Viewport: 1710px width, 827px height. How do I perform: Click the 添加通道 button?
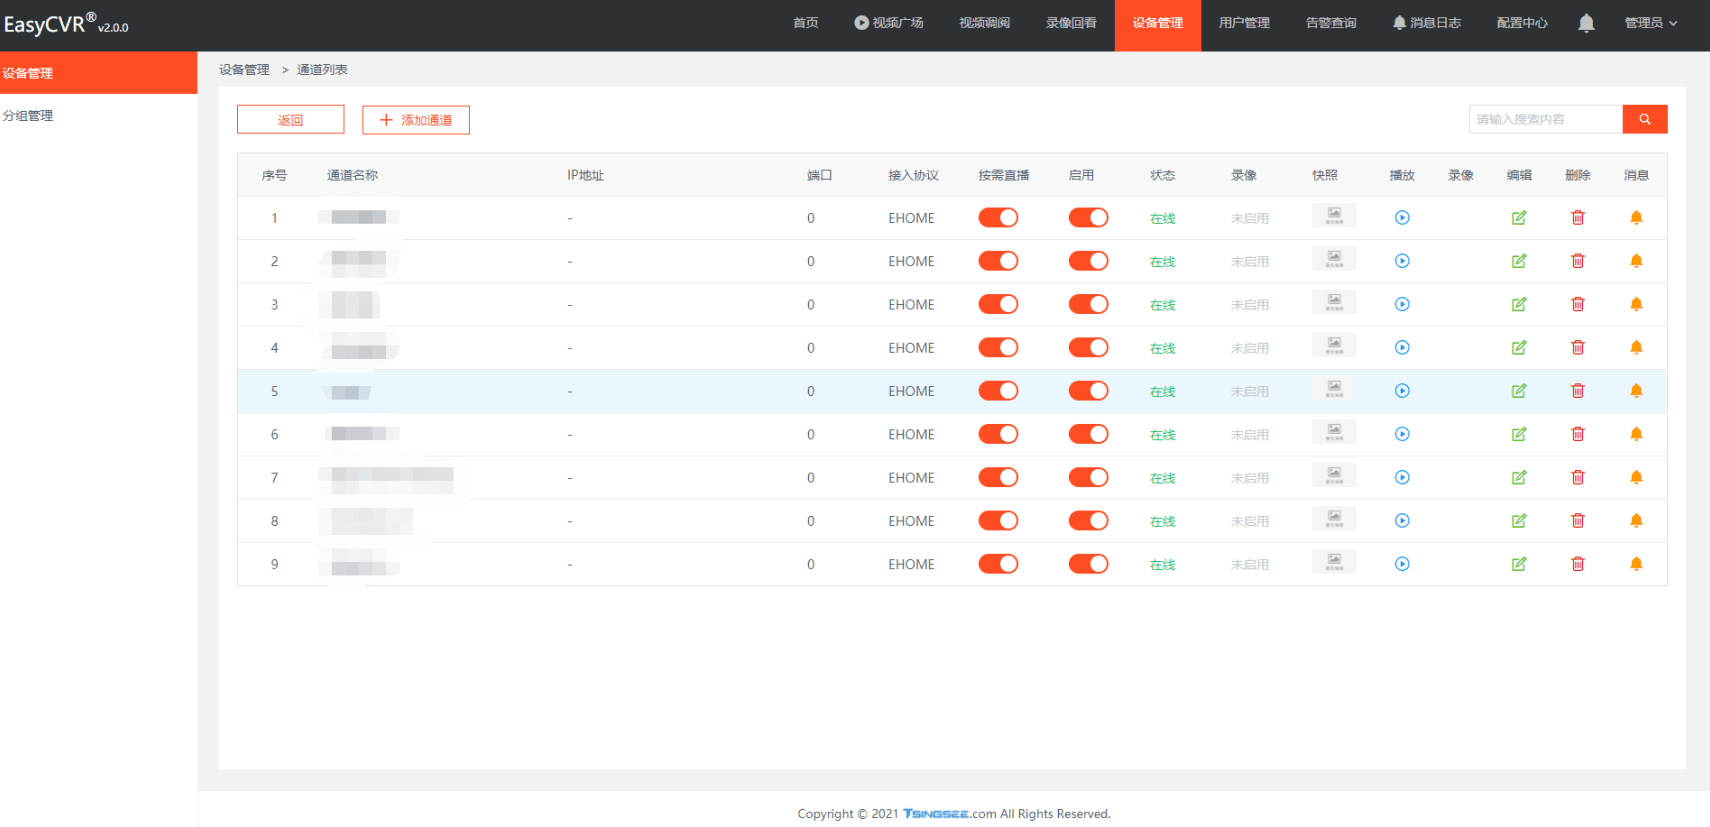[415, 120]
